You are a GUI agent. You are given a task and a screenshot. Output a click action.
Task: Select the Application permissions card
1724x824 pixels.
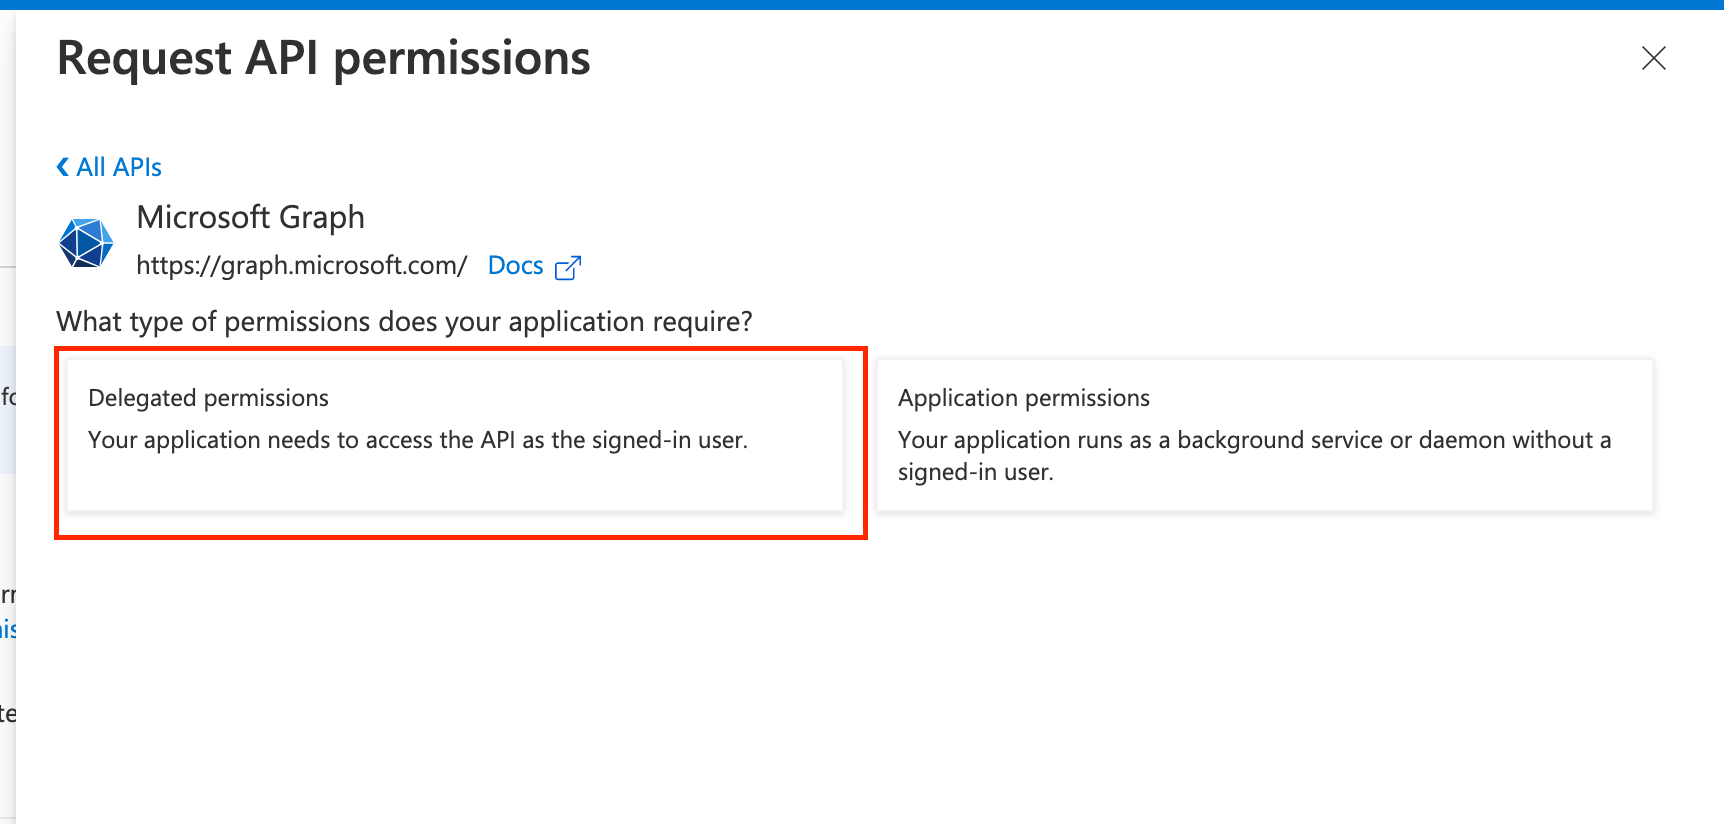coord(1265,435)
